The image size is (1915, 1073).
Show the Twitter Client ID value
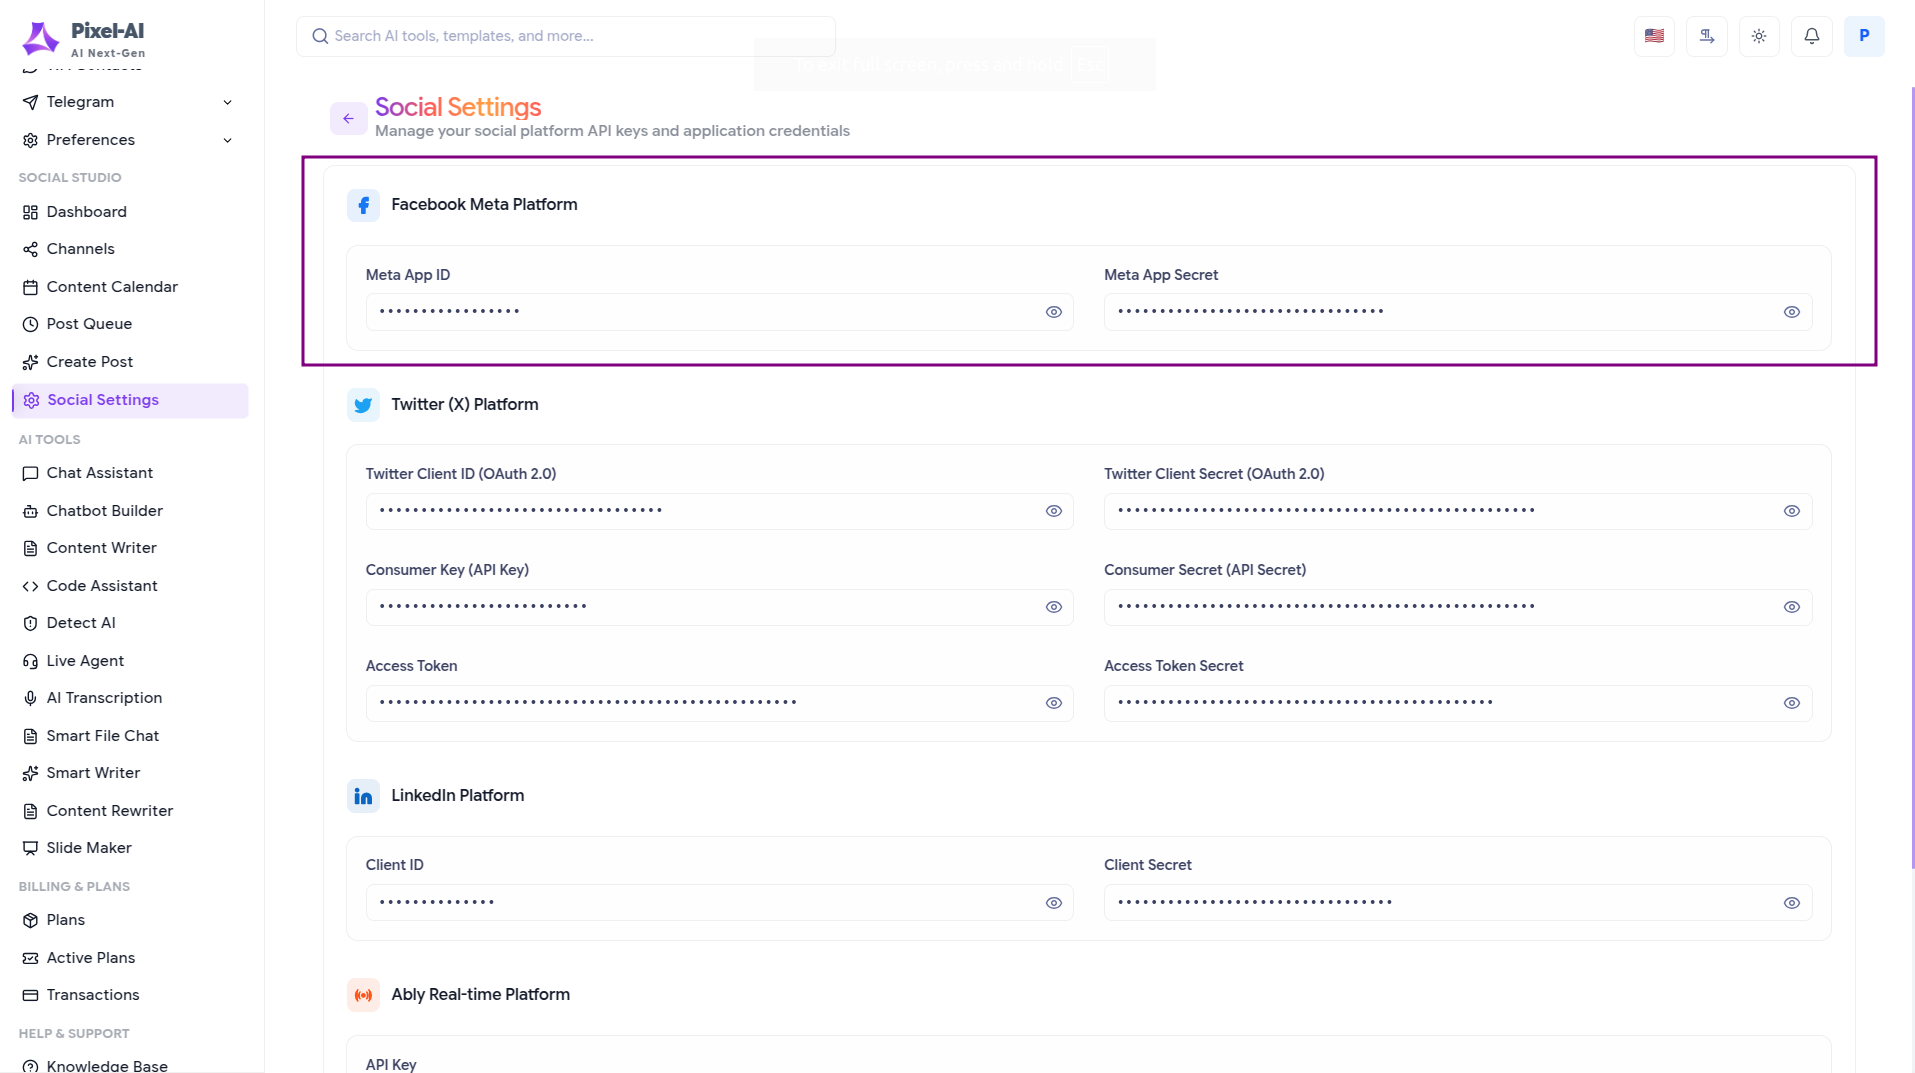pyautogui.click(x=1054, y=511)
